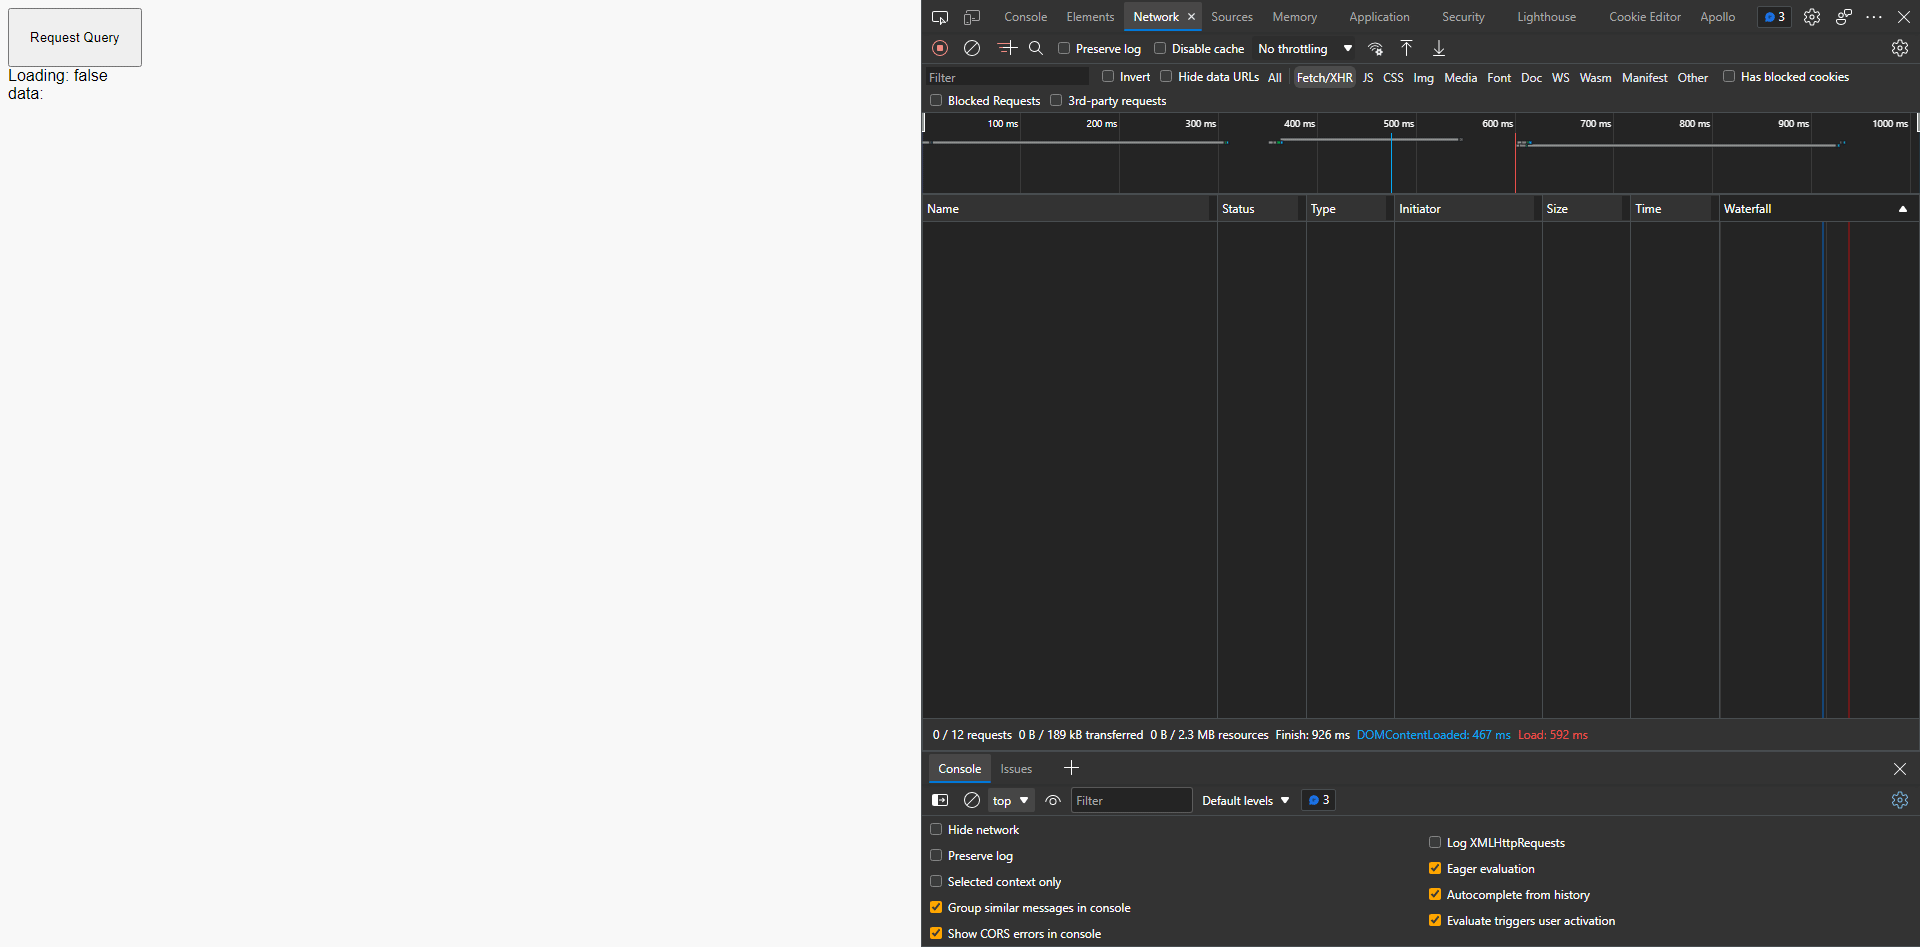Check the Hide network console setting
1920x947 pixels.
(x=936, y=829)
